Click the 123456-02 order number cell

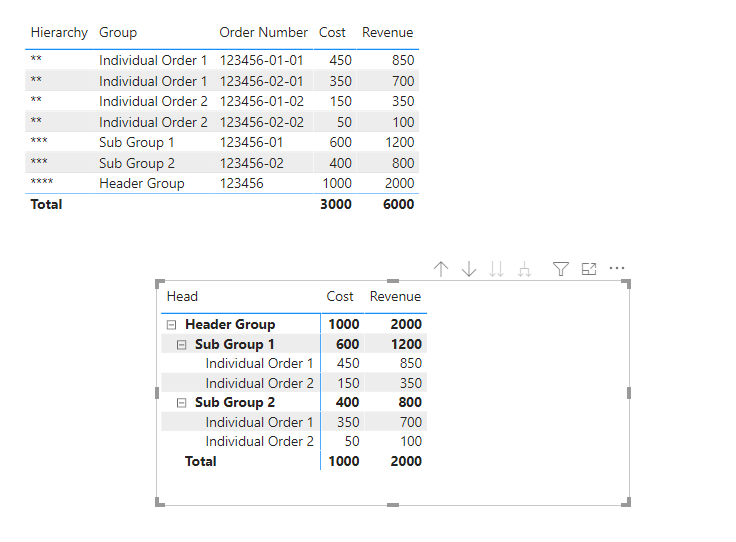[252, 163]
